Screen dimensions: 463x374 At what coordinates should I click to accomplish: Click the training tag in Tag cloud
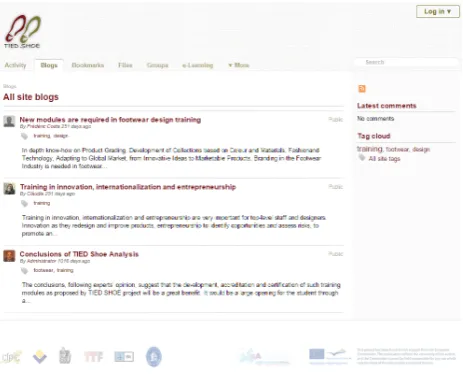point(370,149)
